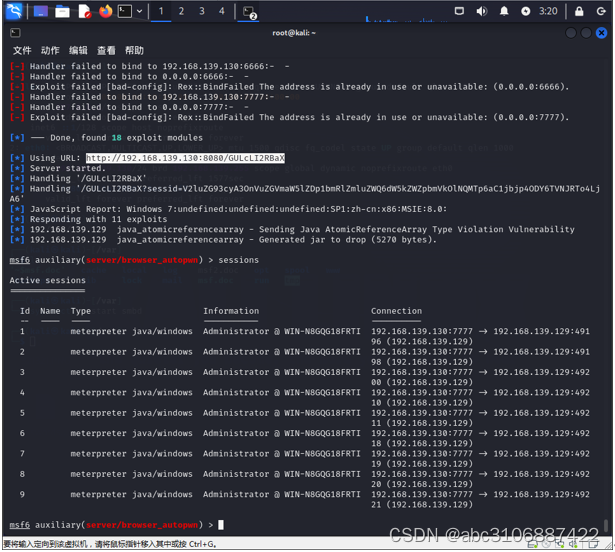Select the terminal taskbar window button
This screenshot has width=615, height=552.
pyautogui.click(x=248, y=12)
